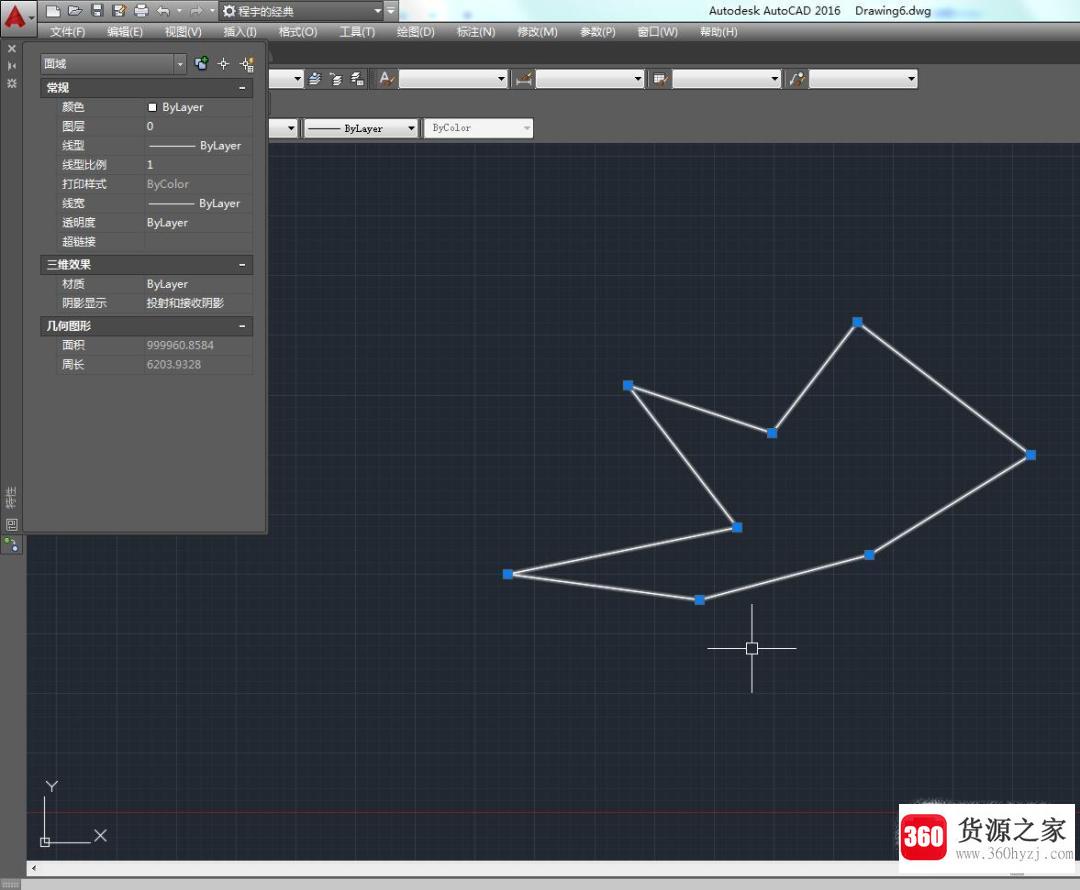Image resolution: width=1080 pixels, height=890 pixels.
Task: Open the 帮助(H) menu
Action: click(x=718, y=32)
